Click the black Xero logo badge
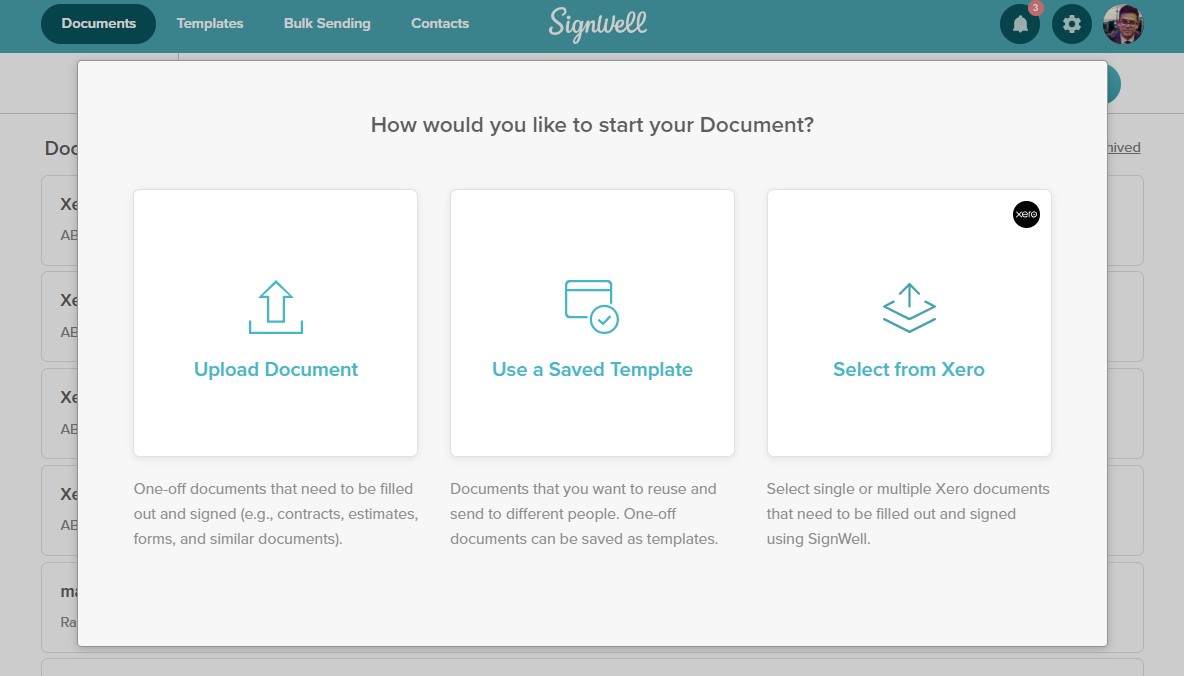This screenshot has width=1184, height=676. [1026, 215]
